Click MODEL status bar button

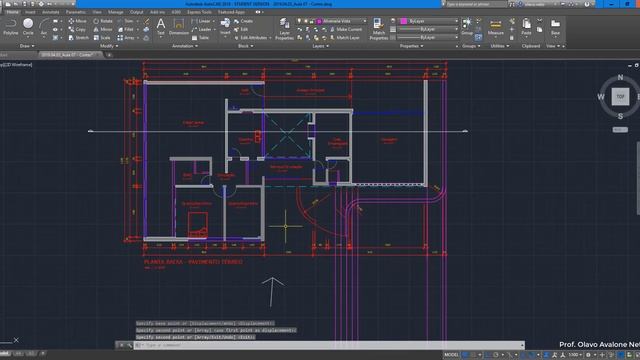[x=451, y=355]
